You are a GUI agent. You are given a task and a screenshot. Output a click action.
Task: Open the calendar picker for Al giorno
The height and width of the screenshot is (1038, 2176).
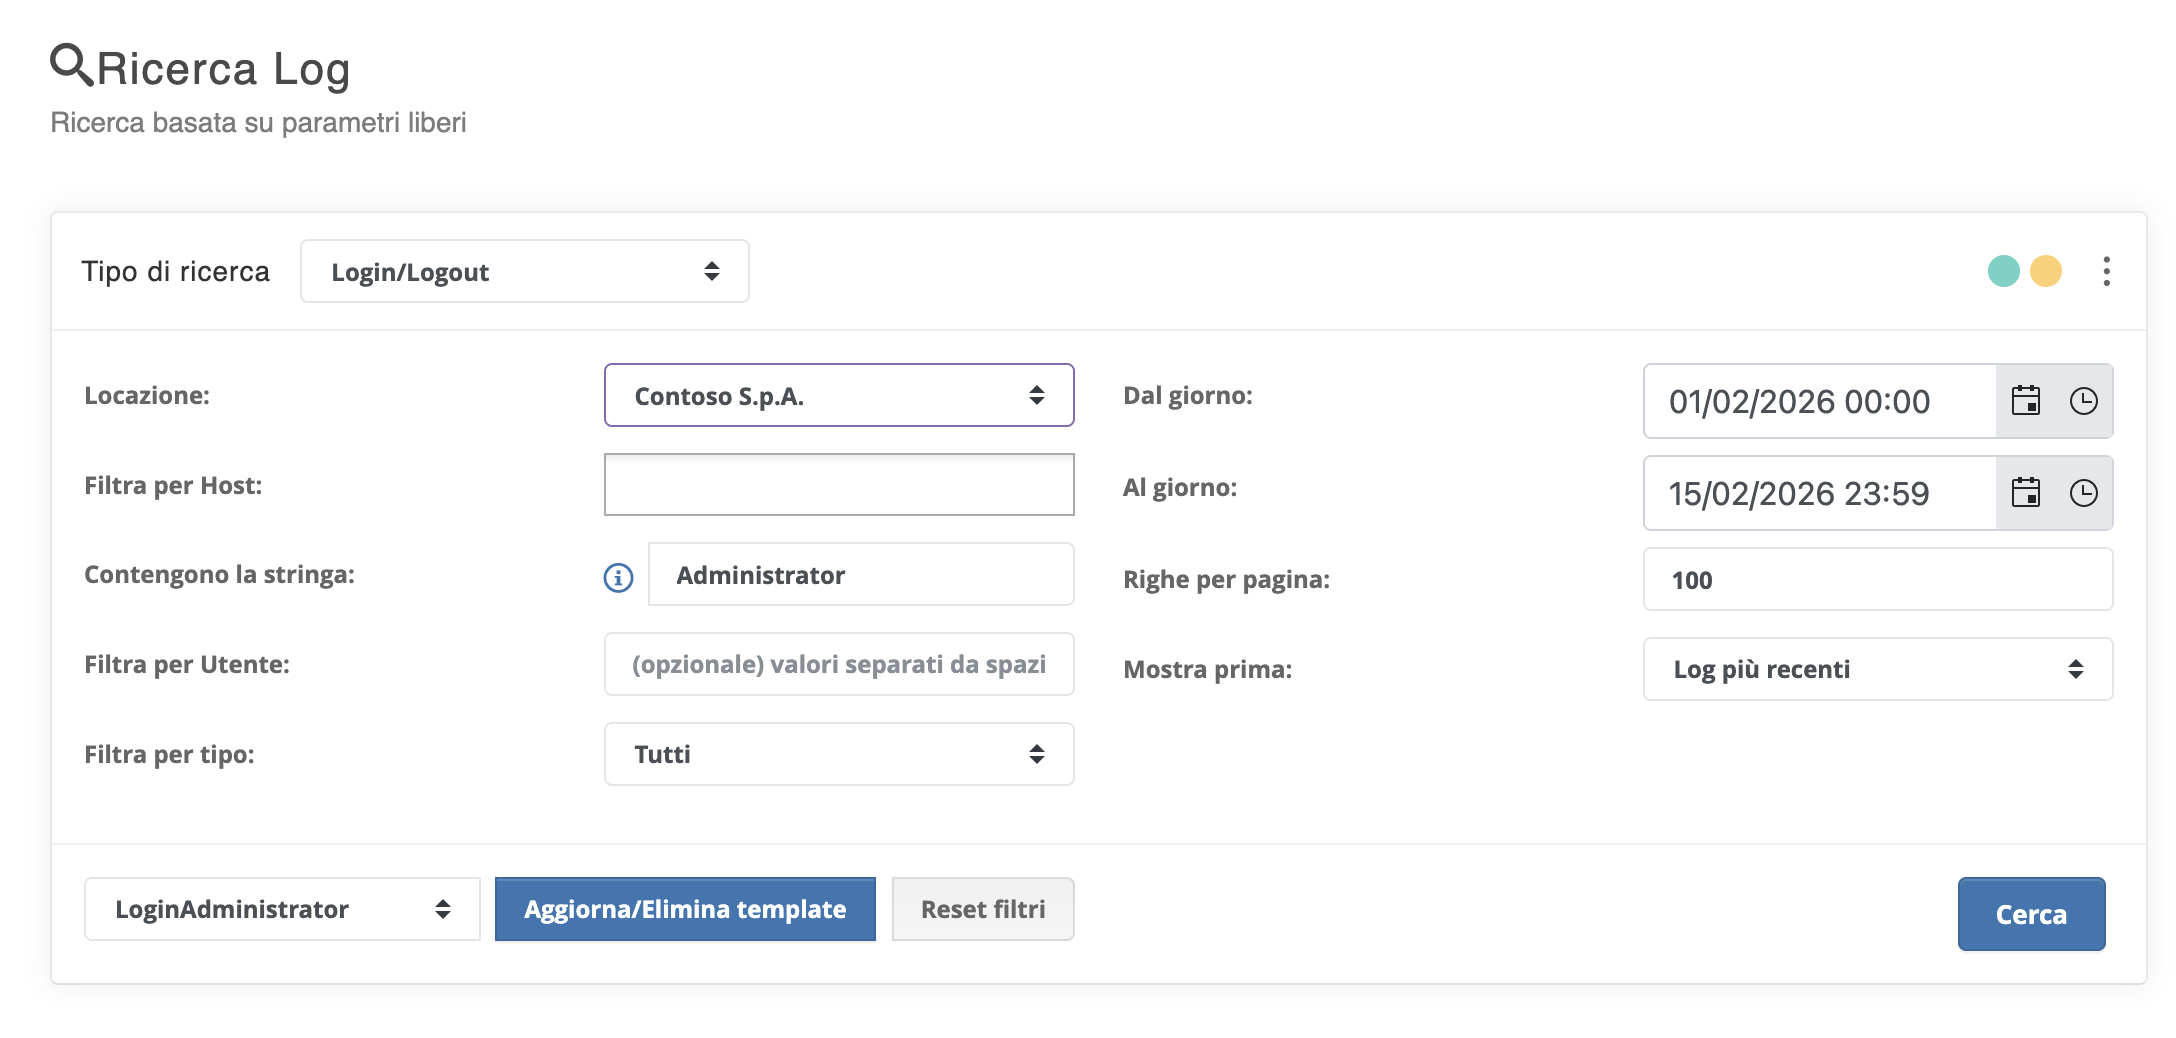(x=2028, y=492)
